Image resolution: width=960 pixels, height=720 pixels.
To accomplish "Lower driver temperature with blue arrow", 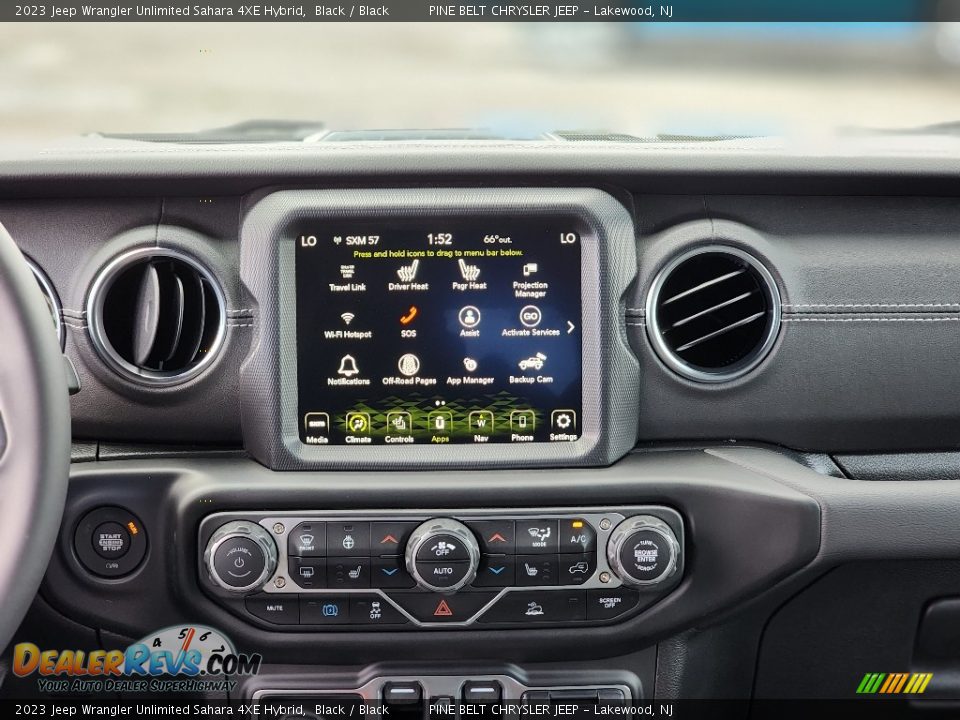I will [x=389, y=572].
